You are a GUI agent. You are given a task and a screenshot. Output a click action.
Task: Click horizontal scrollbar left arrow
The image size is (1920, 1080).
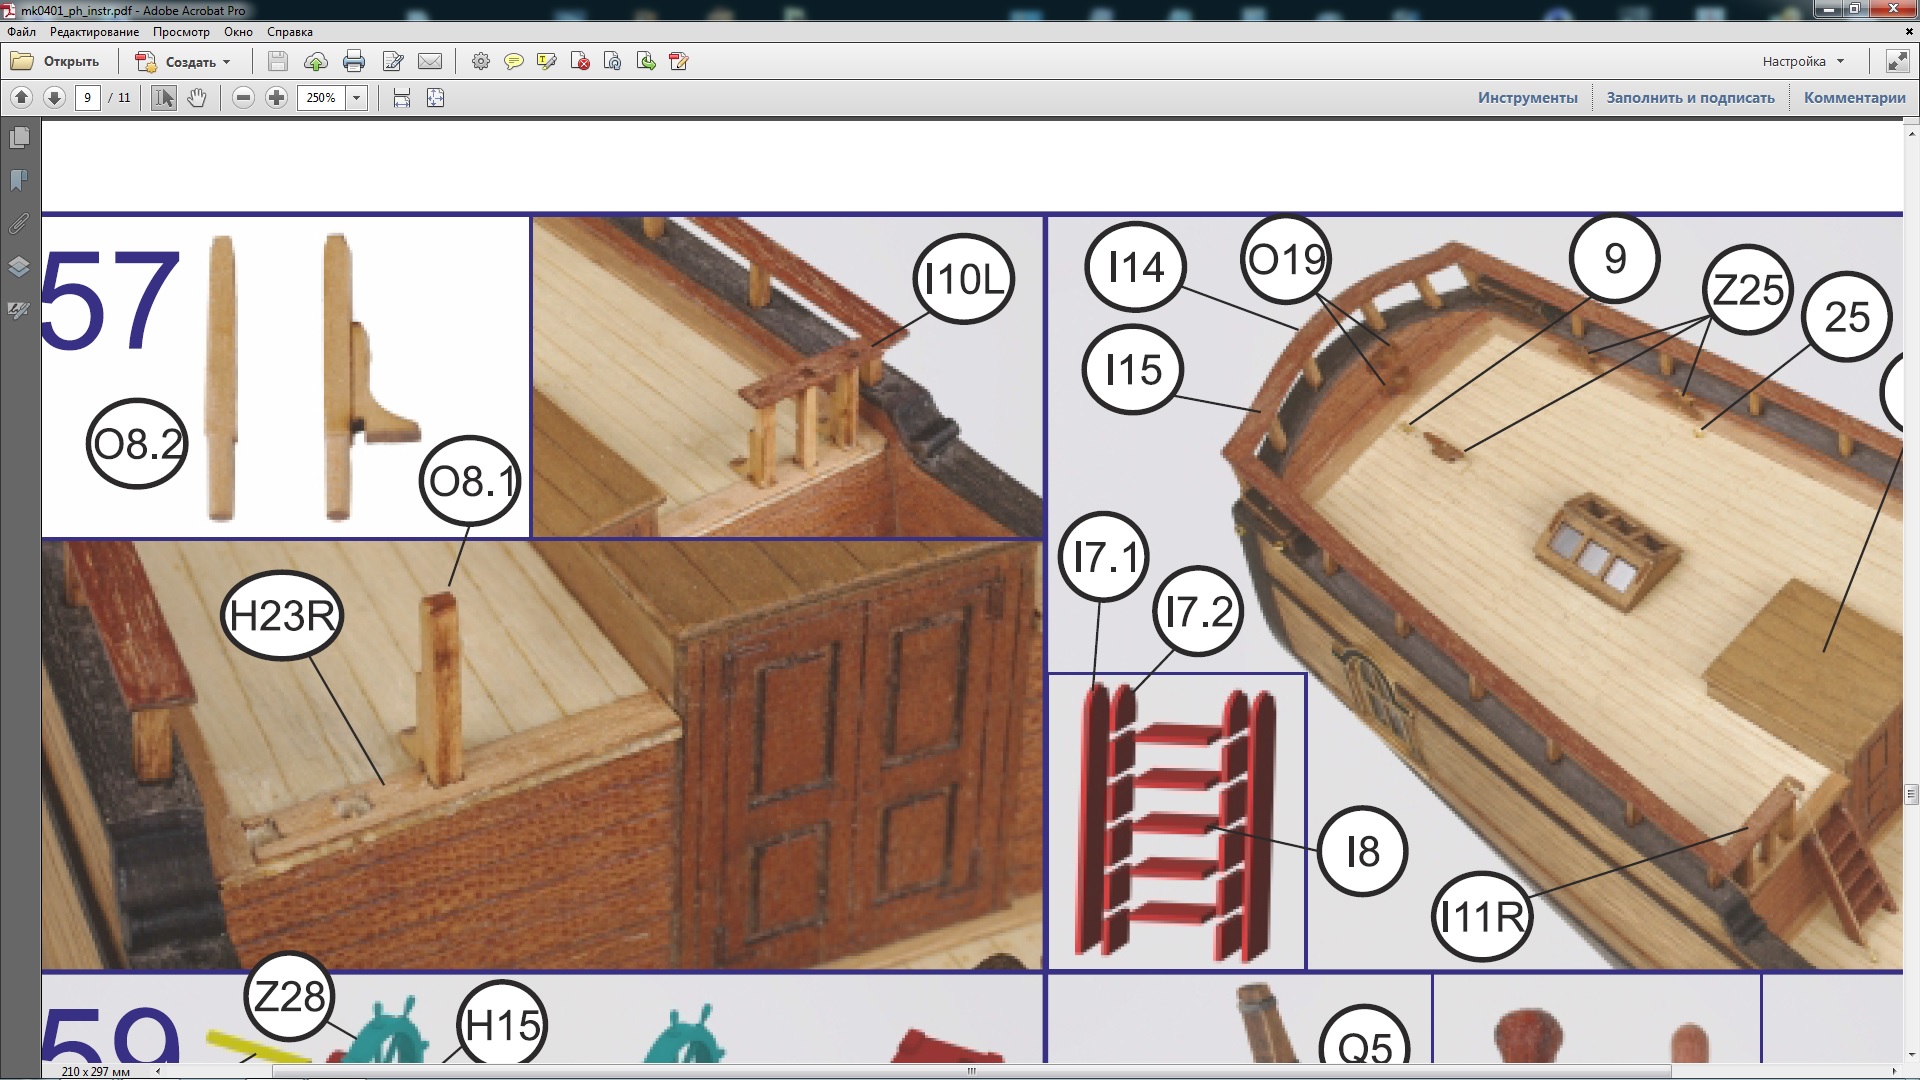click(x=158, y=1071)
